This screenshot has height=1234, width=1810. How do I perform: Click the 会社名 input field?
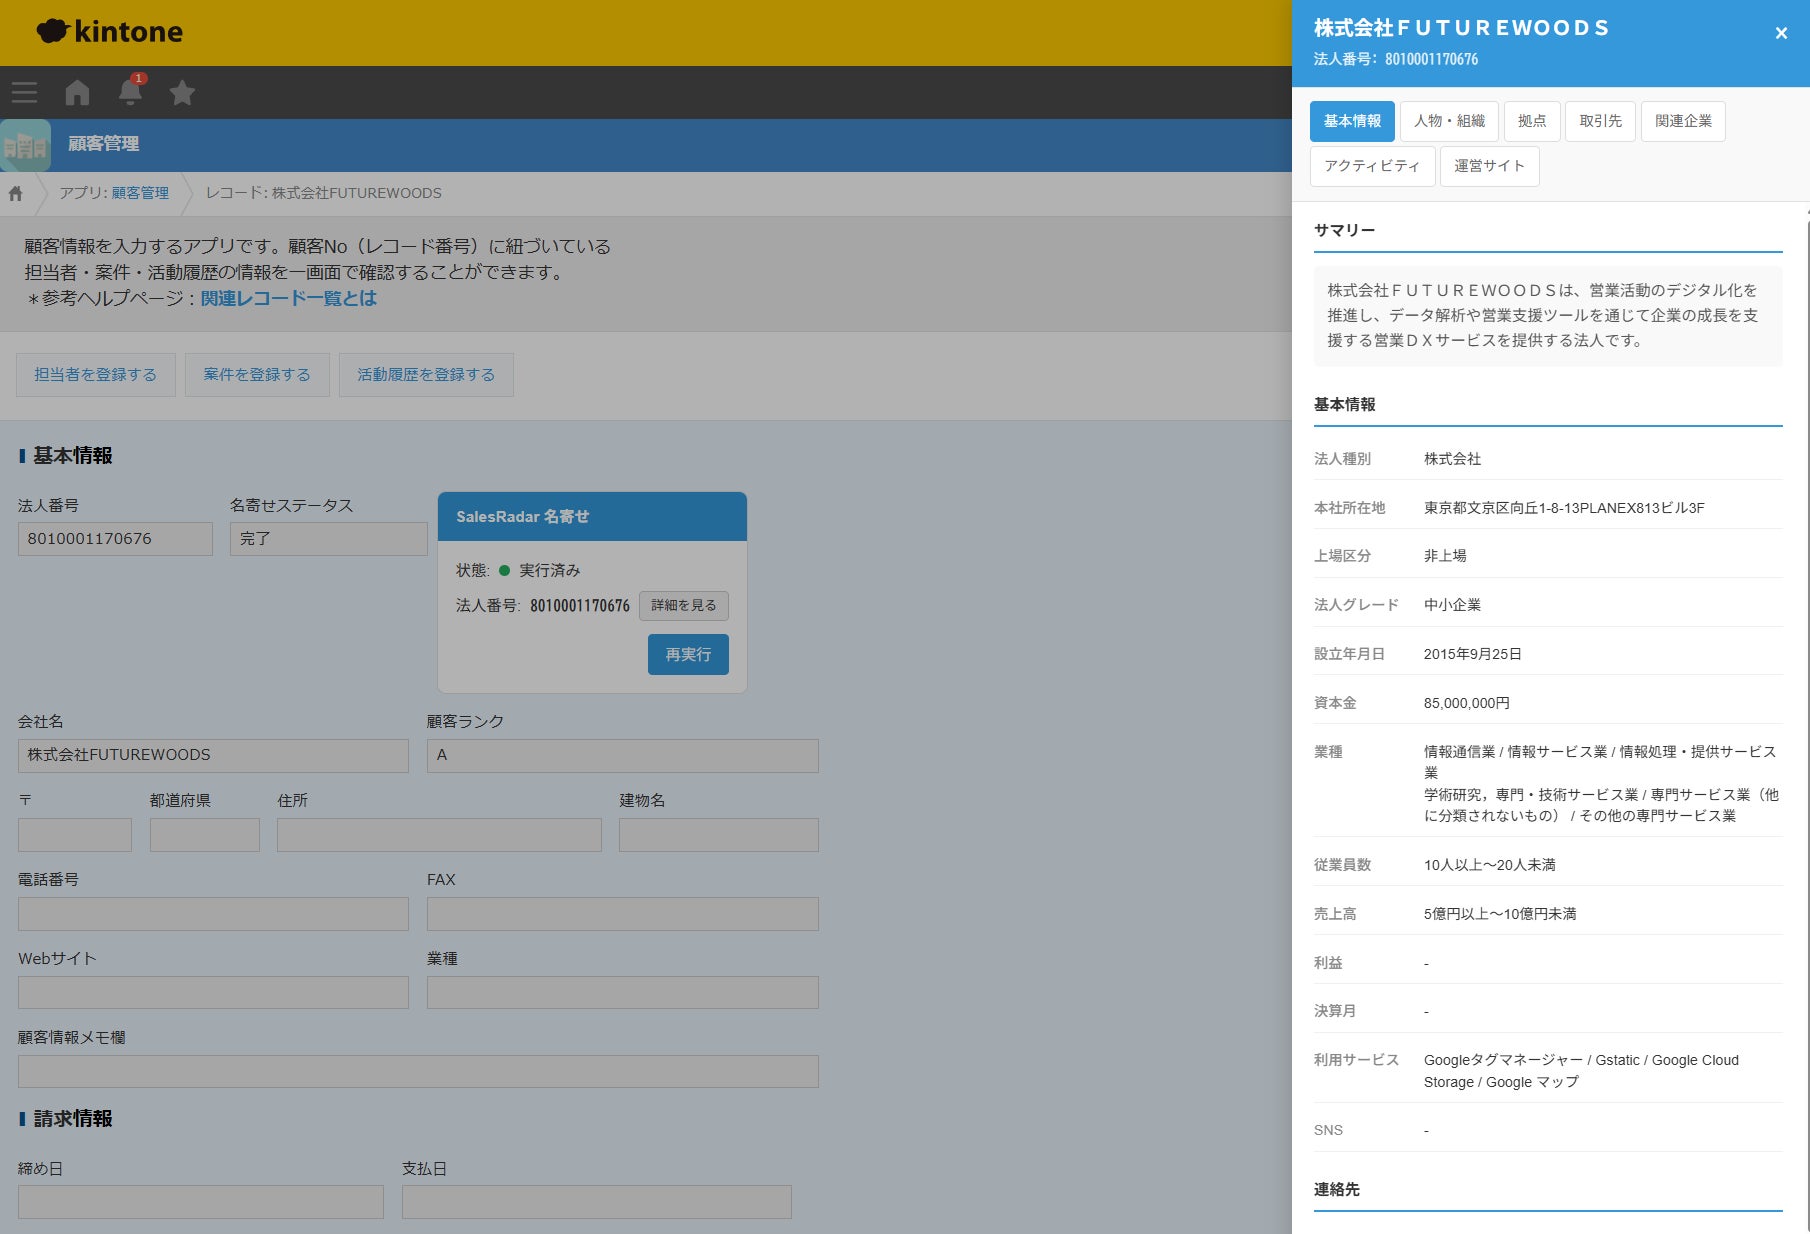213,756
